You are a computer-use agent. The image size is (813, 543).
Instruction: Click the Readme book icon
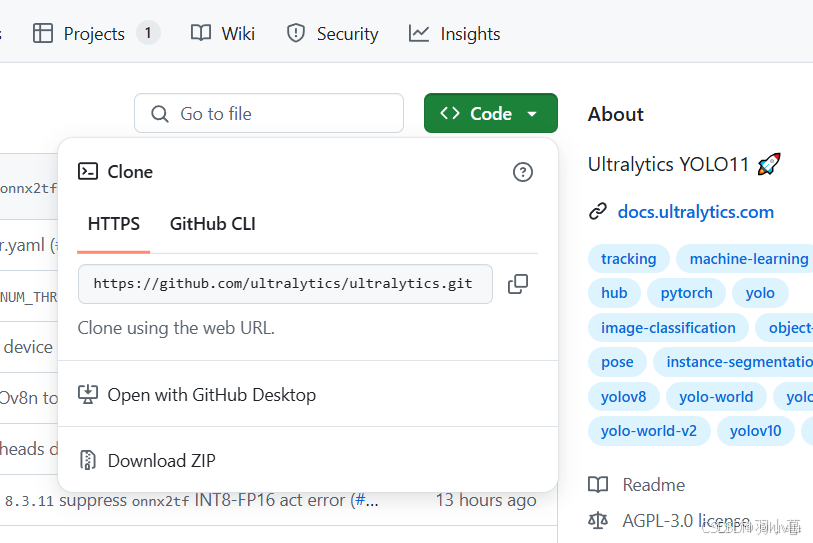pos(598,485)
